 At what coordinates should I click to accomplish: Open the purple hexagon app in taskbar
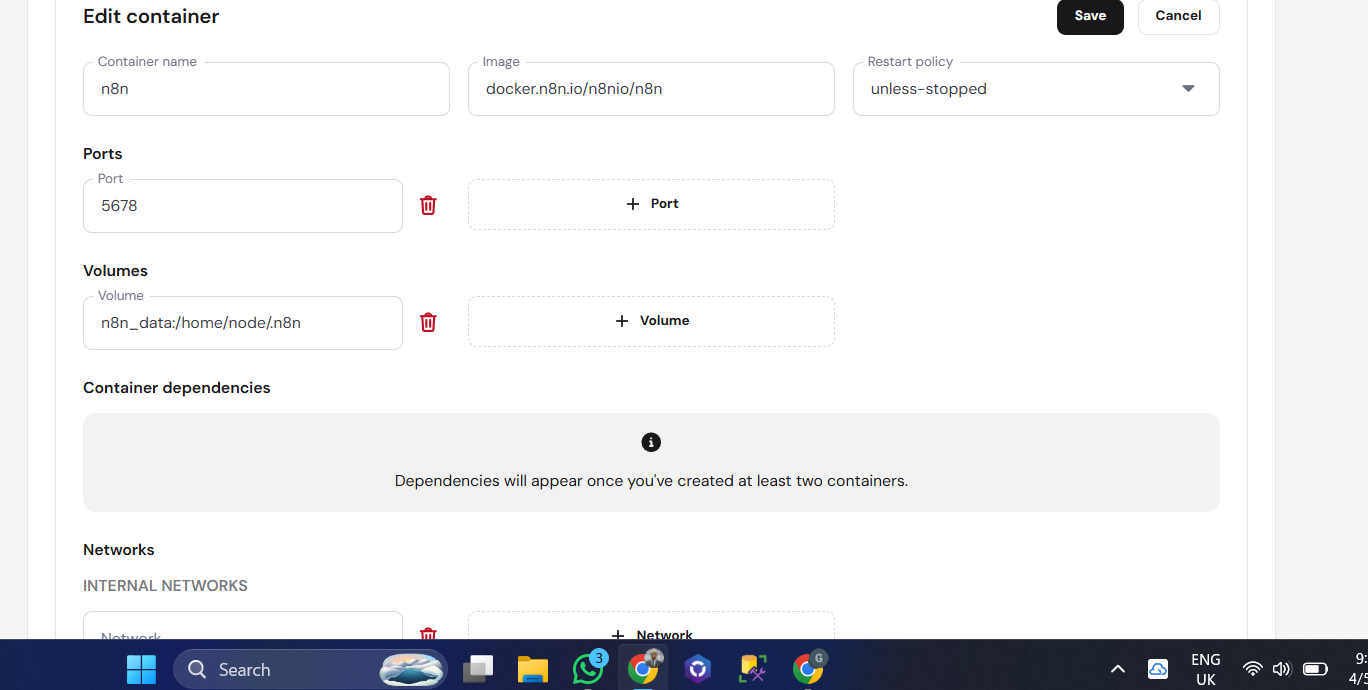pos(698,669)
